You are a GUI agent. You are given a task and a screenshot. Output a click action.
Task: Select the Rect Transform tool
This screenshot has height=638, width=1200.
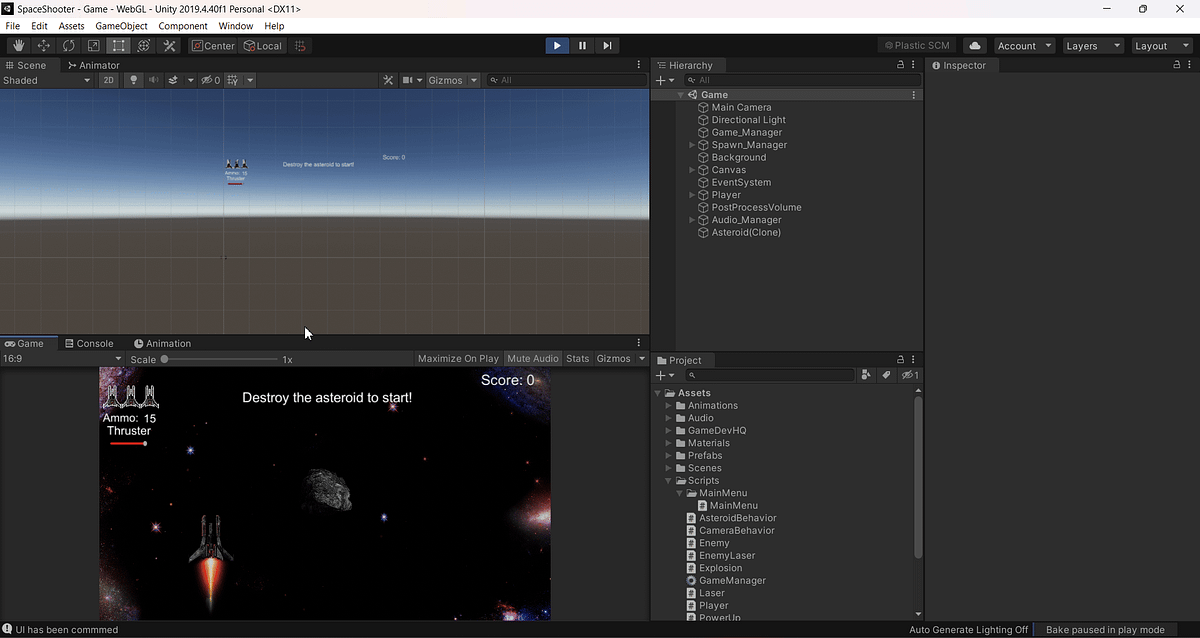point(118,45)
